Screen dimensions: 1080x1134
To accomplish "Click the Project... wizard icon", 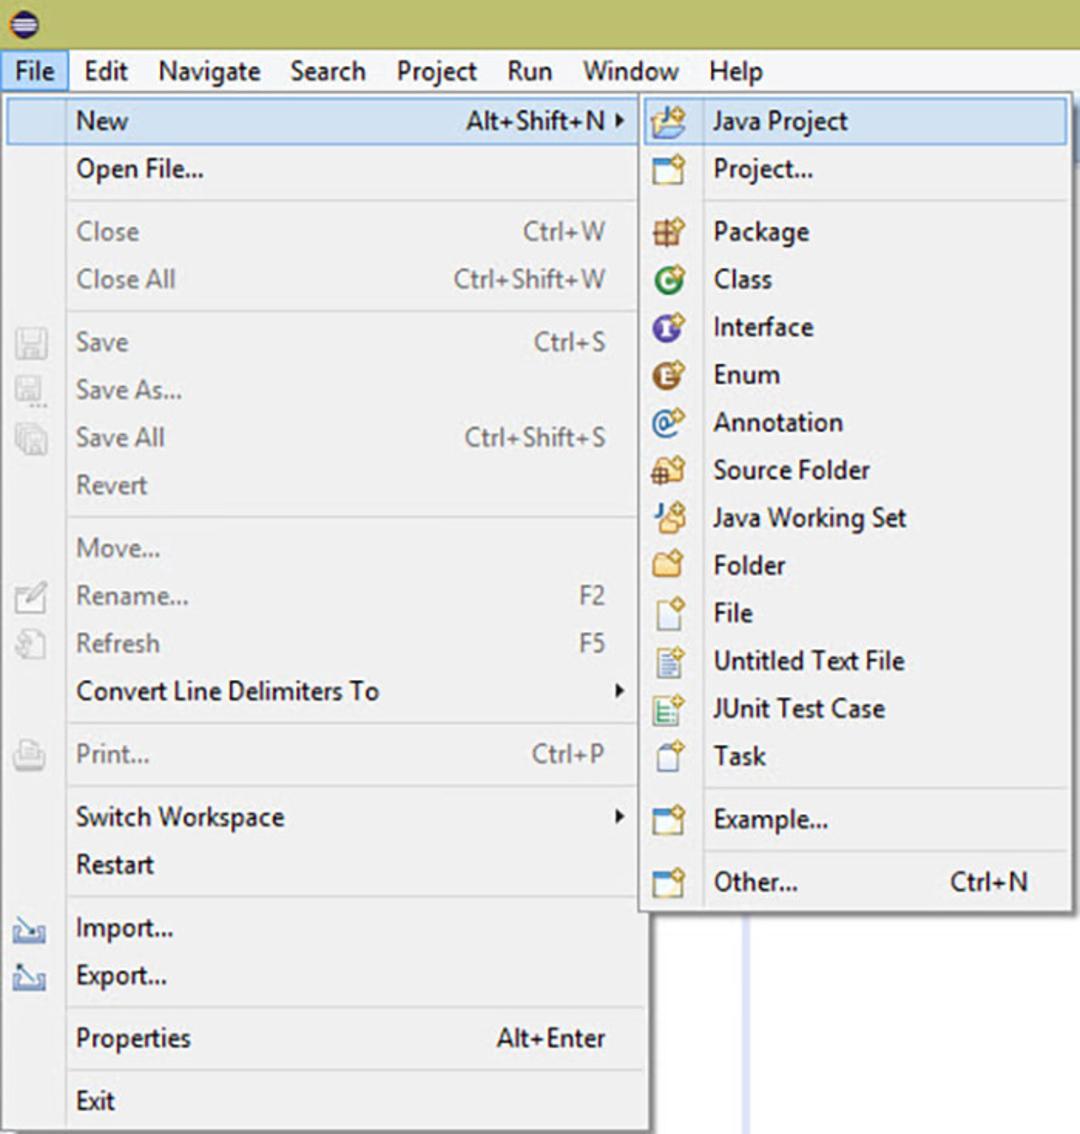I will coord(668,170).
